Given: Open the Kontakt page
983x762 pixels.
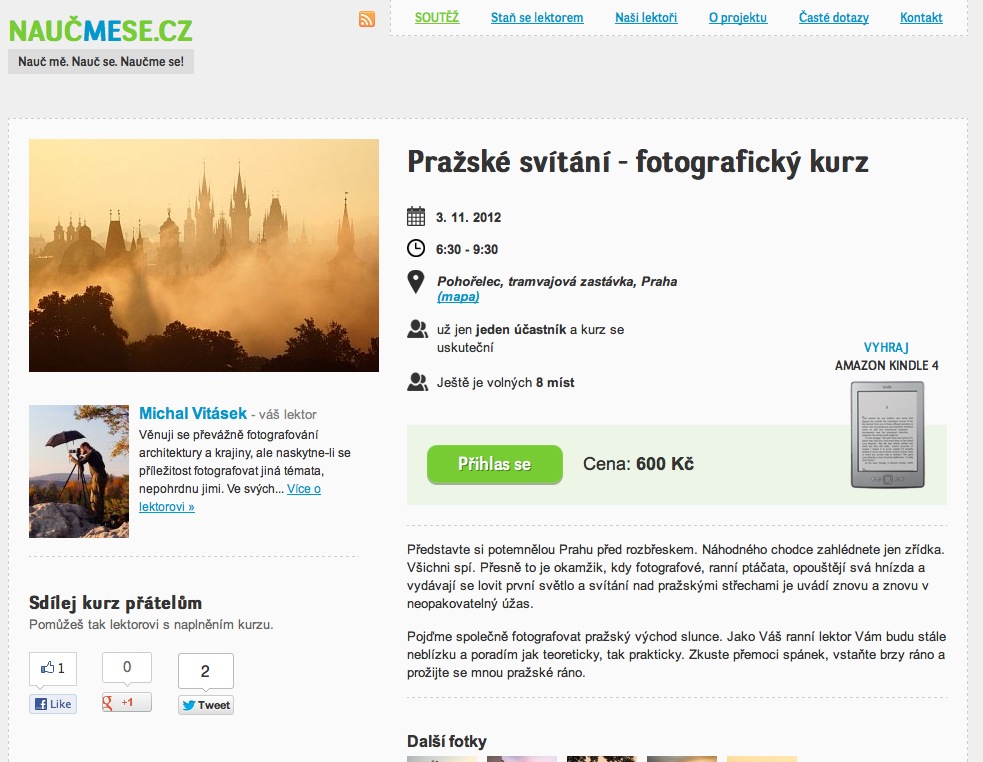Looking at the screenshot, I should (921, 18).
